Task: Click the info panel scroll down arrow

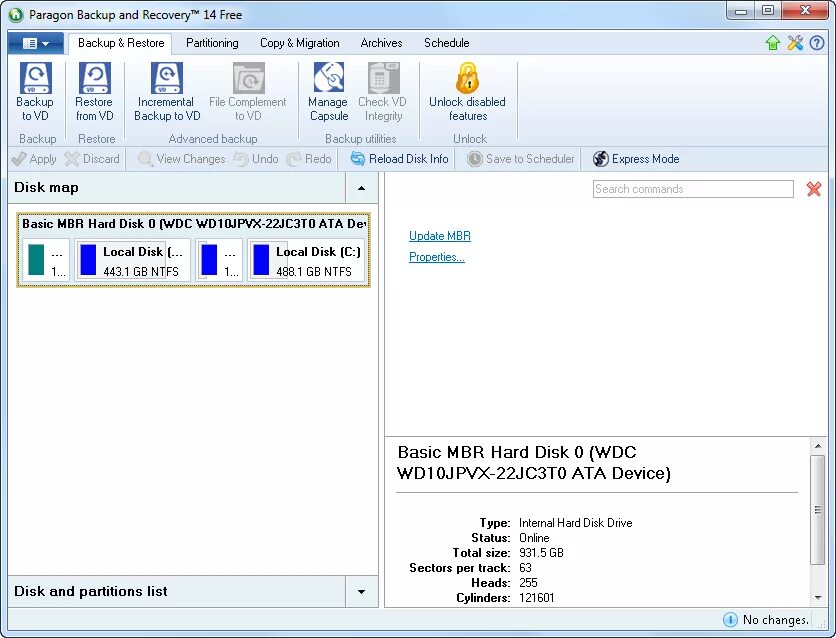Action: coord(818,597)
